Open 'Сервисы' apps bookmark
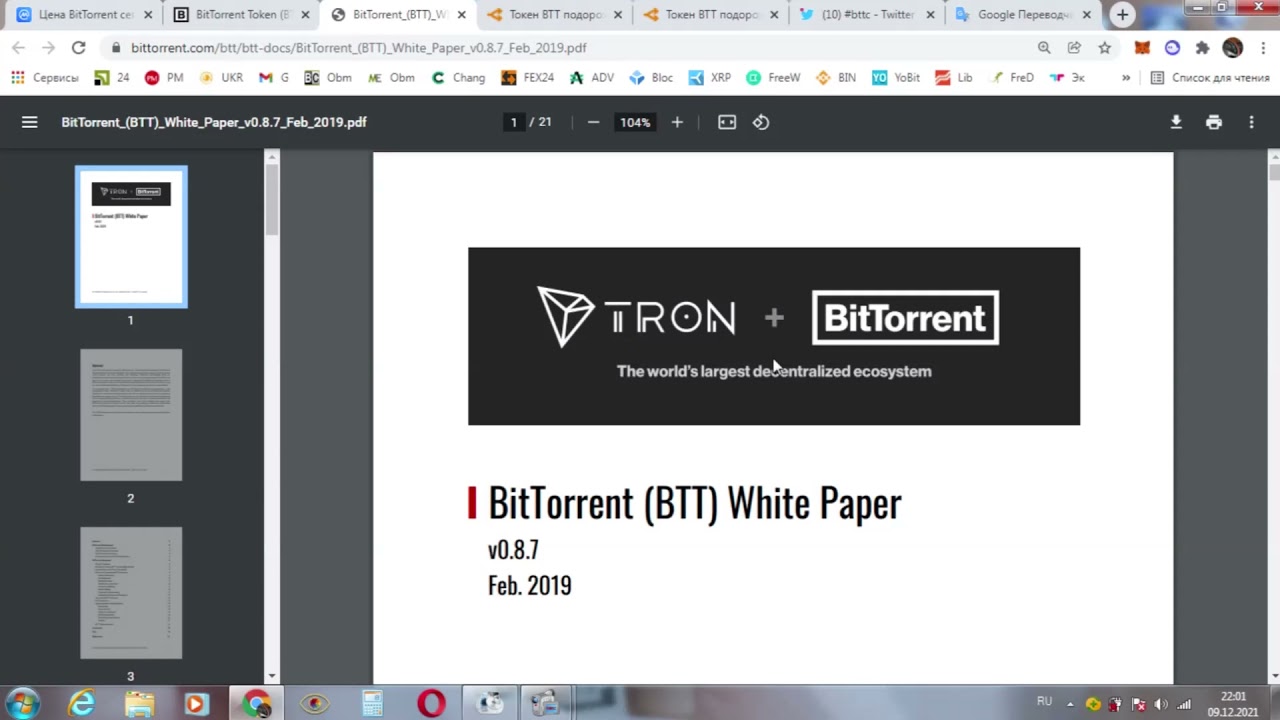 click(x=44, y=77)
